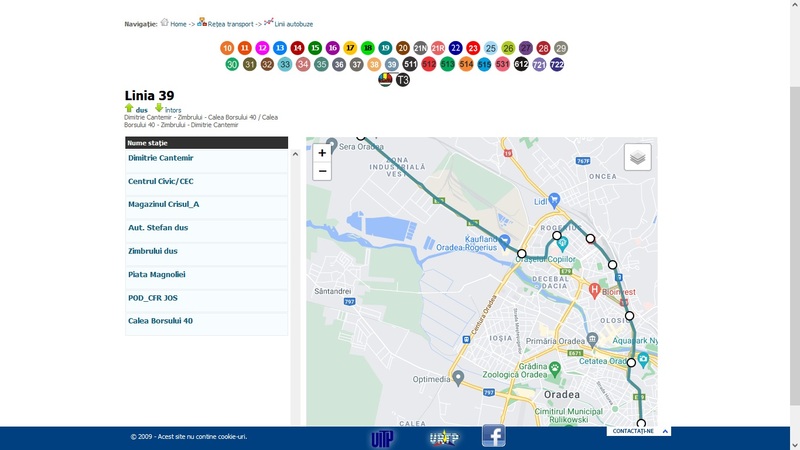
Task: Open line 15 route
Action: 315,48
